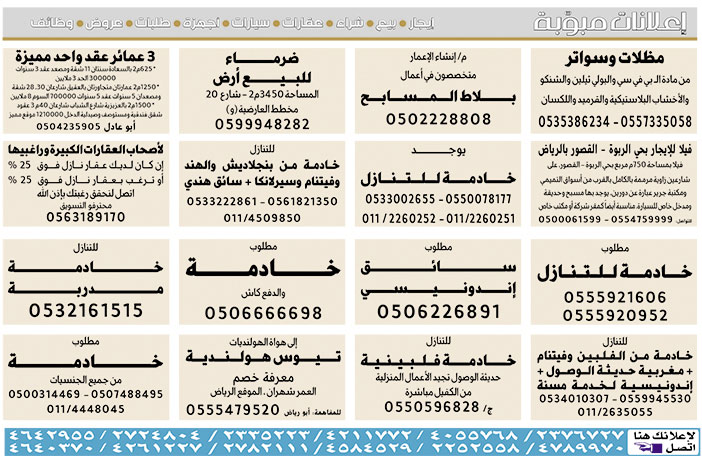Click phone number 0506226891
The image size is (702, 456).
pos(438,311)
